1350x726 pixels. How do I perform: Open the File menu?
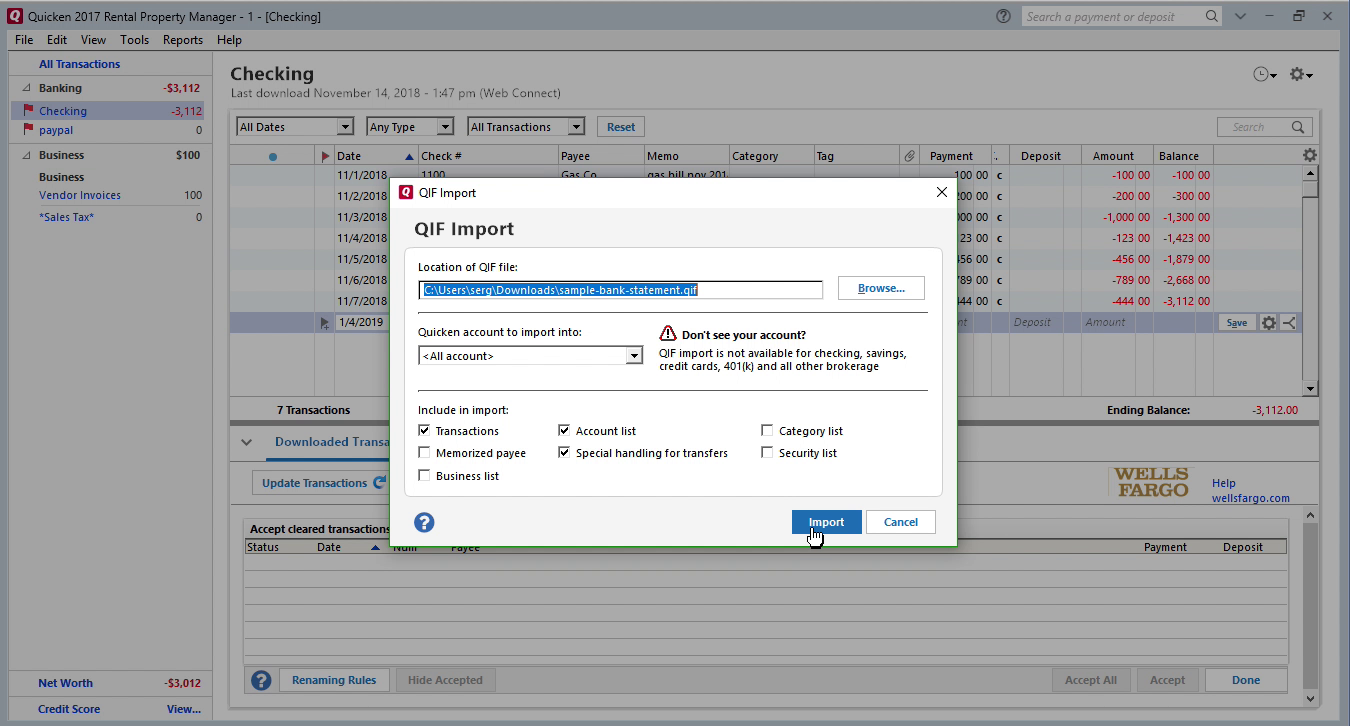click(24, 40)
